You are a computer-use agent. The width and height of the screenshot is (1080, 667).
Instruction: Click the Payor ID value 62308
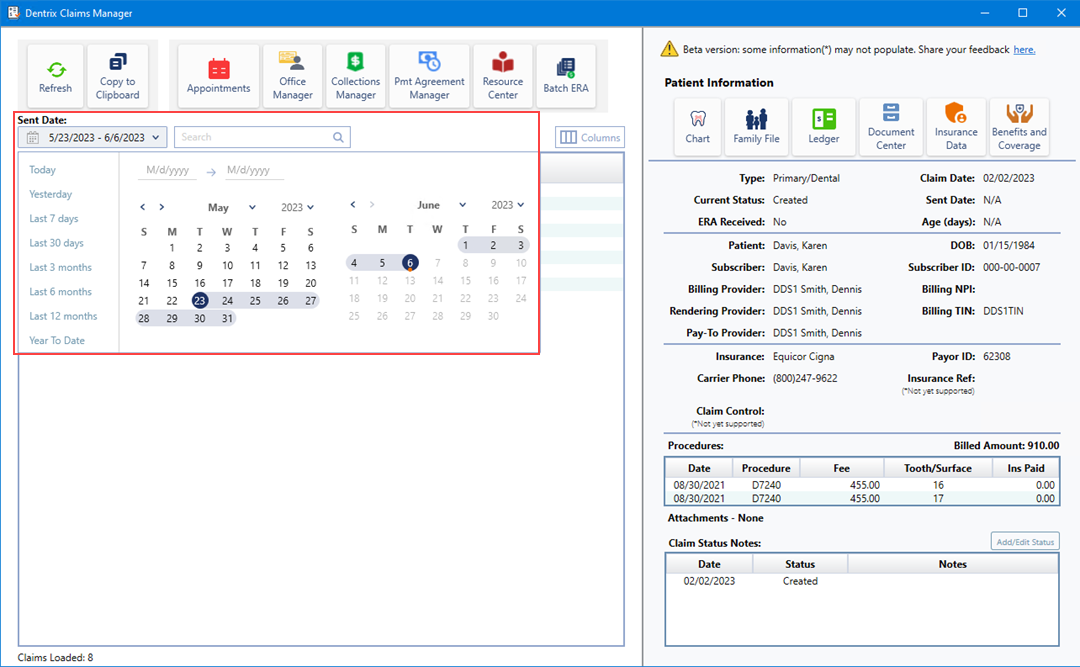(x=997, y=356)
